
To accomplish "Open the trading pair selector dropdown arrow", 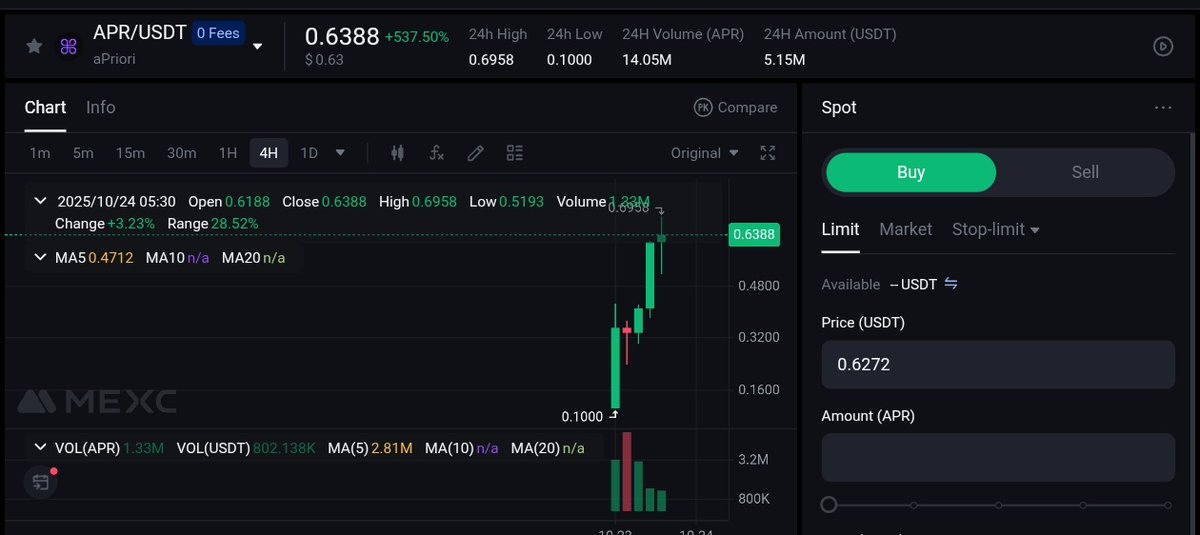I will click(x=258, y=46).
